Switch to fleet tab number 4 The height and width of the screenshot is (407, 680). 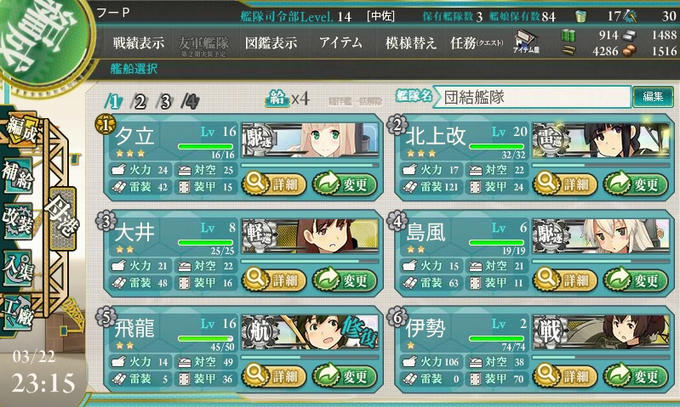click(x=191, y=102)
